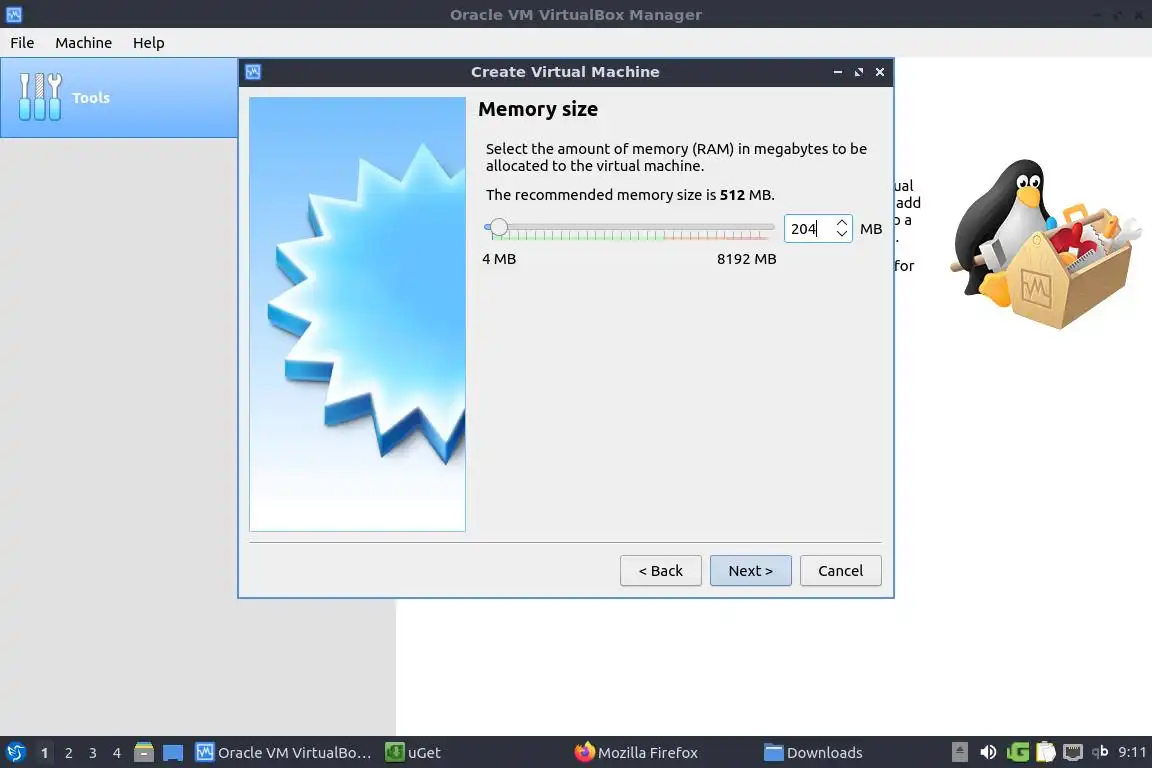Viewport: 1152px width, 768px height.
Task: Switch to the Downloads taskbar entry
Action: 813,753
